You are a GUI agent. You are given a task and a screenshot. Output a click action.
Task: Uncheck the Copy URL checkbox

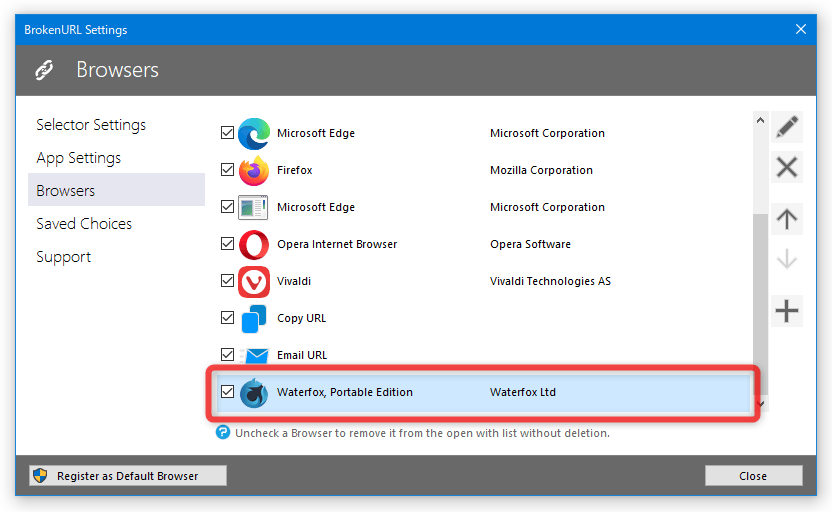[x=227, y=317]
